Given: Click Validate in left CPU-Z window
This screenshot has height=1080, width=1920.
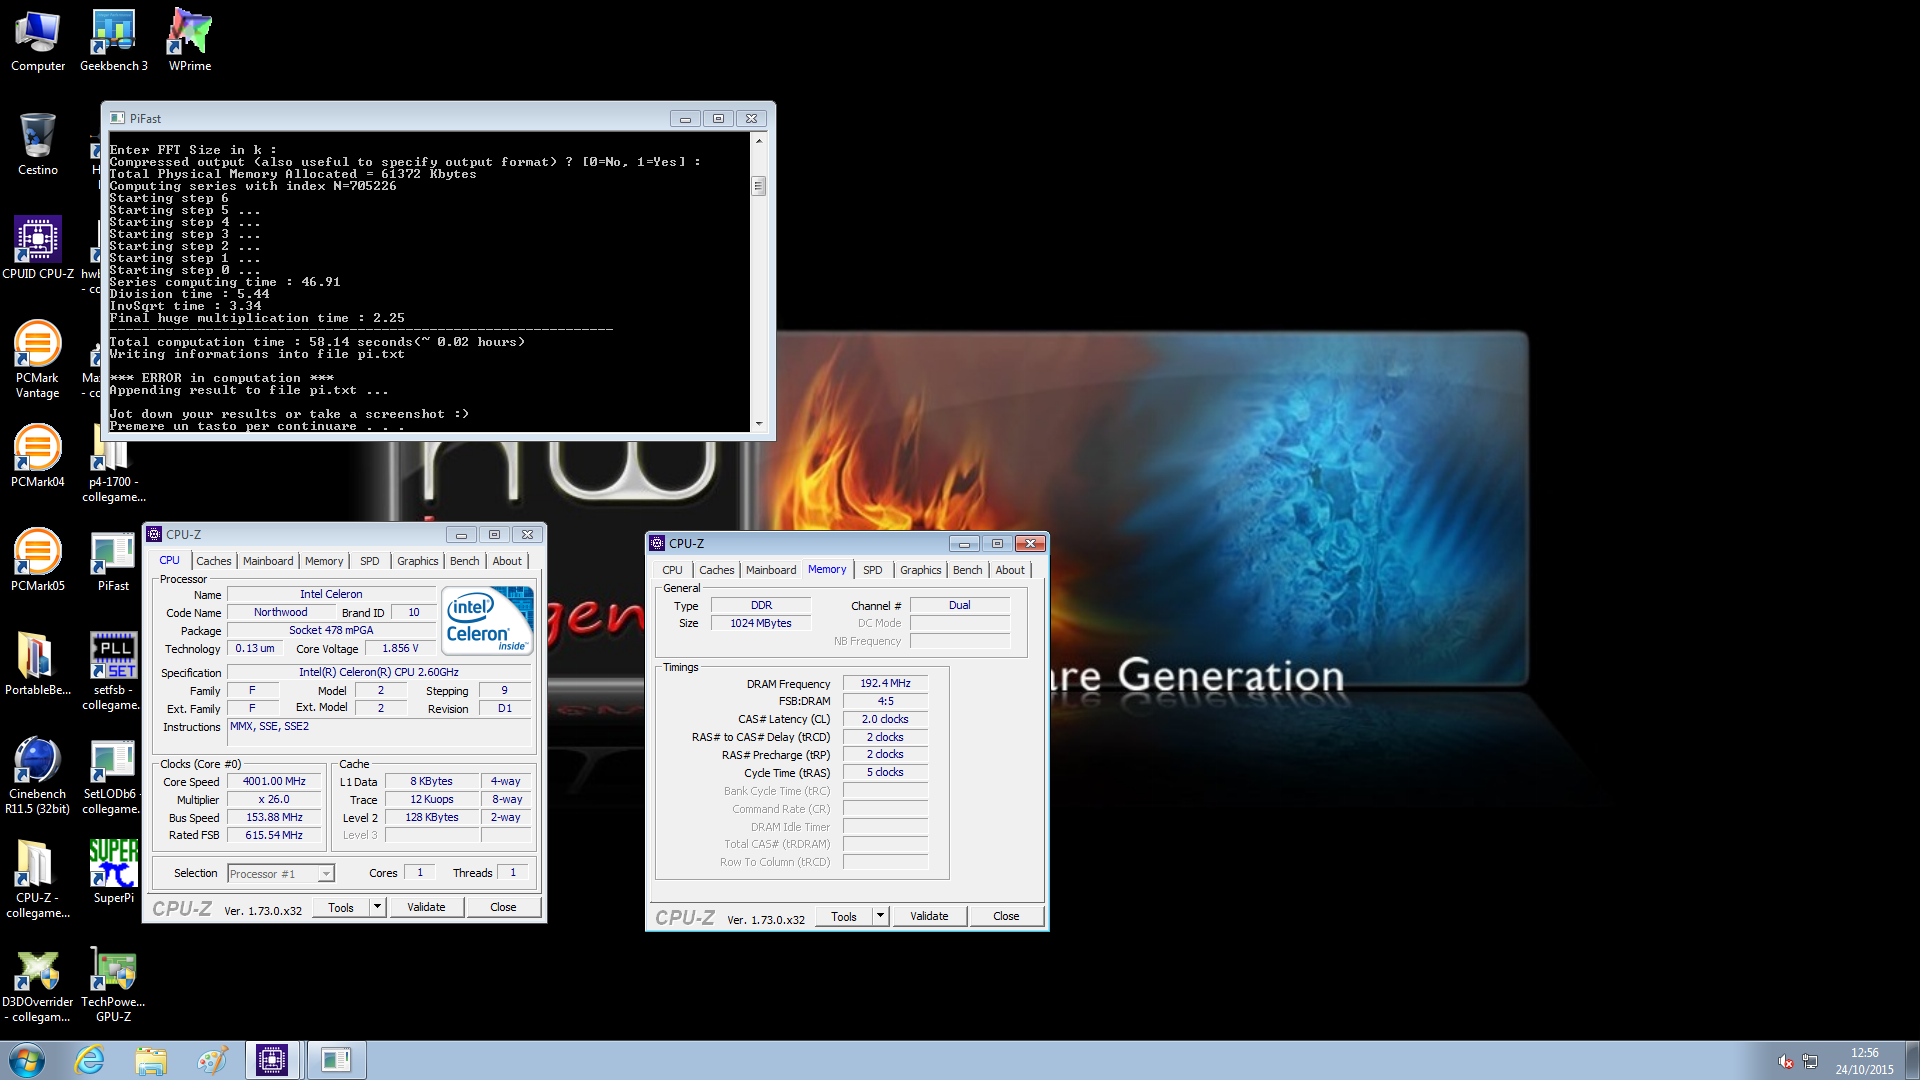Looking at the screenshot, I should point(426,907).
